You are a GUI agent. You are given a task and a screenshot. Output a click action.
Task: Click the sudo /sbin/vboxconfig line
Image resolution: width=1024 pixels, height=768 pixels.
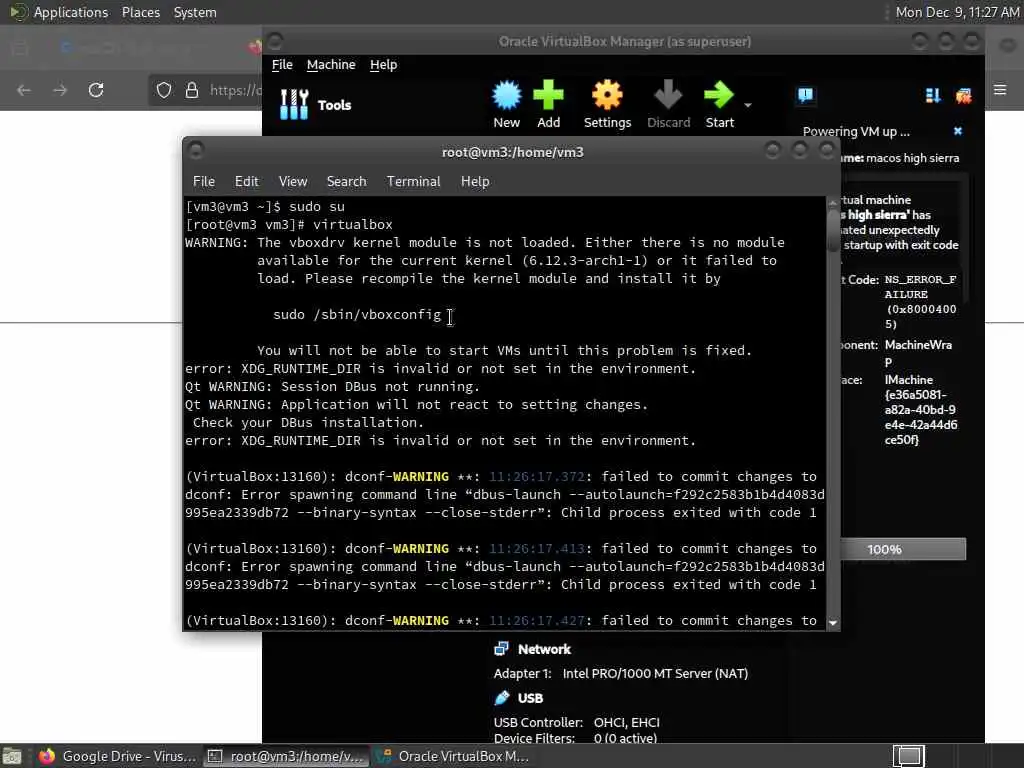[357, 315]
